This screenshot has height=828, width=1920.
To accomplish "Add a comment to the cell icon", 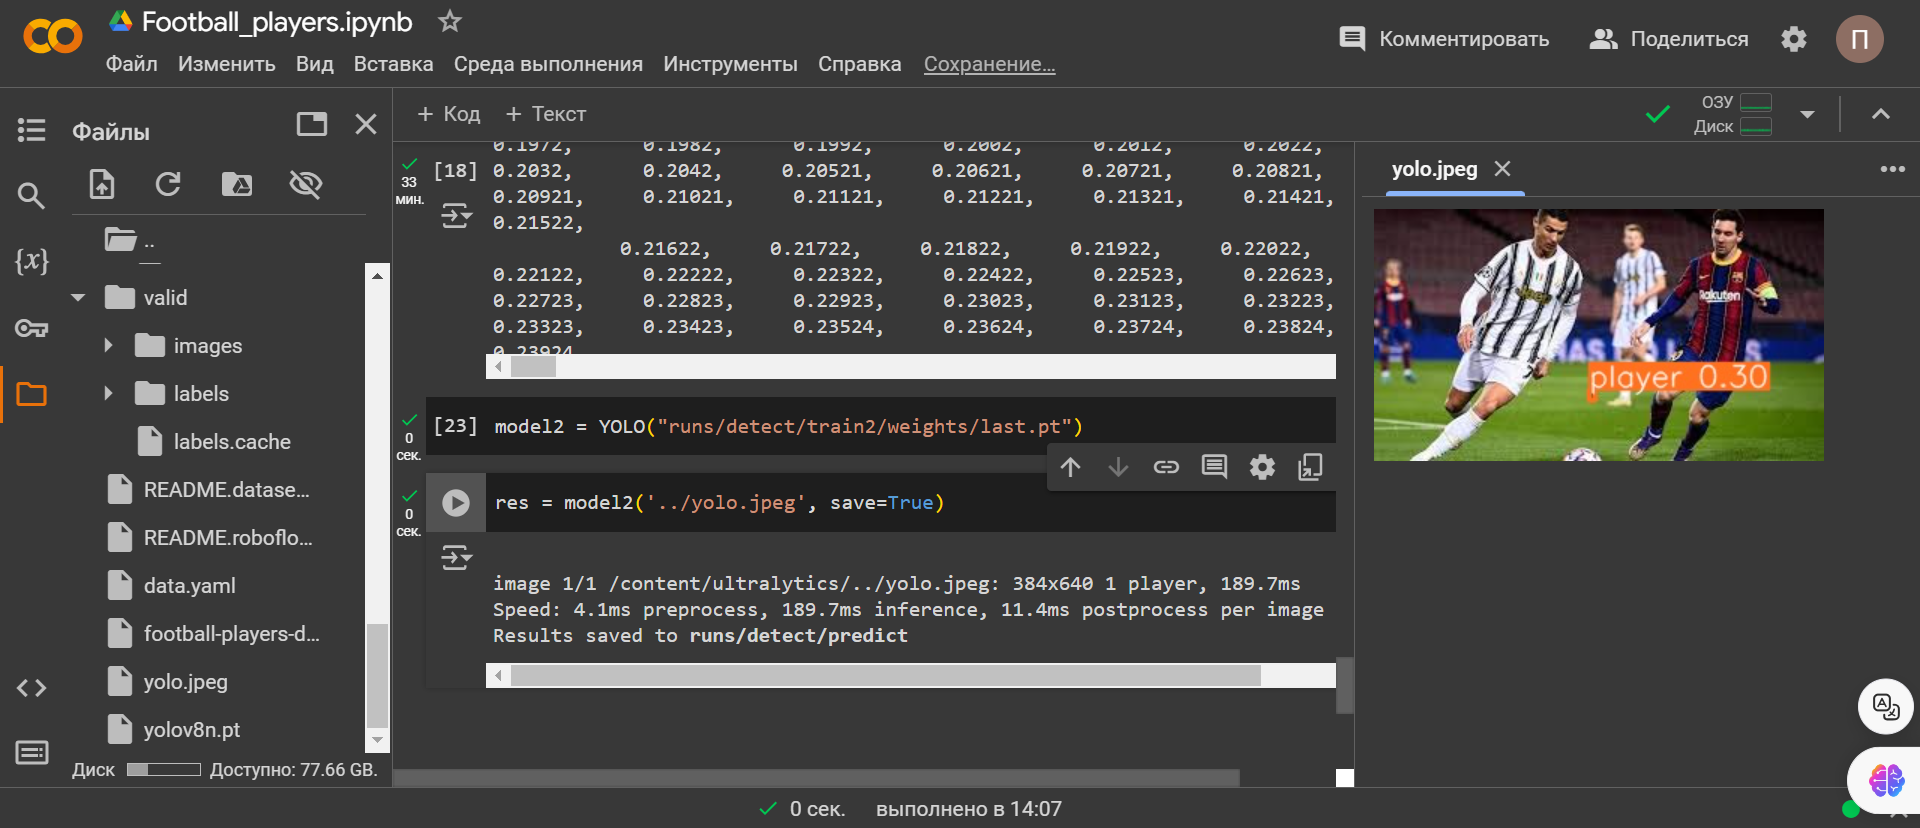I will coord(1214,467).
